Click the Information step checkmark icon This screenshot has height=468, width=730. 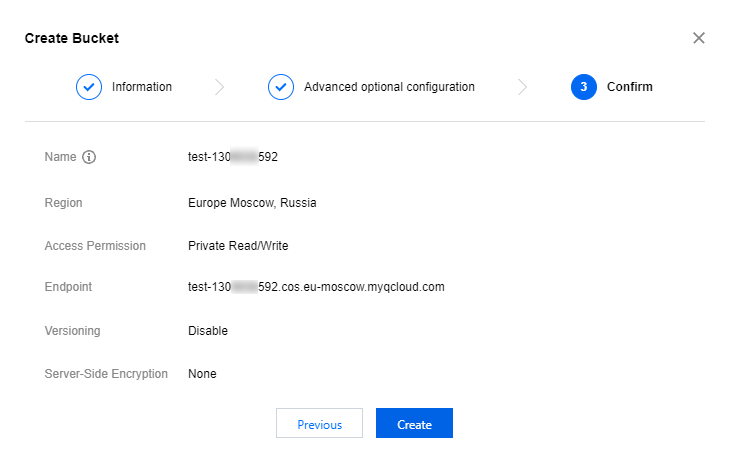tap(89, 87)
